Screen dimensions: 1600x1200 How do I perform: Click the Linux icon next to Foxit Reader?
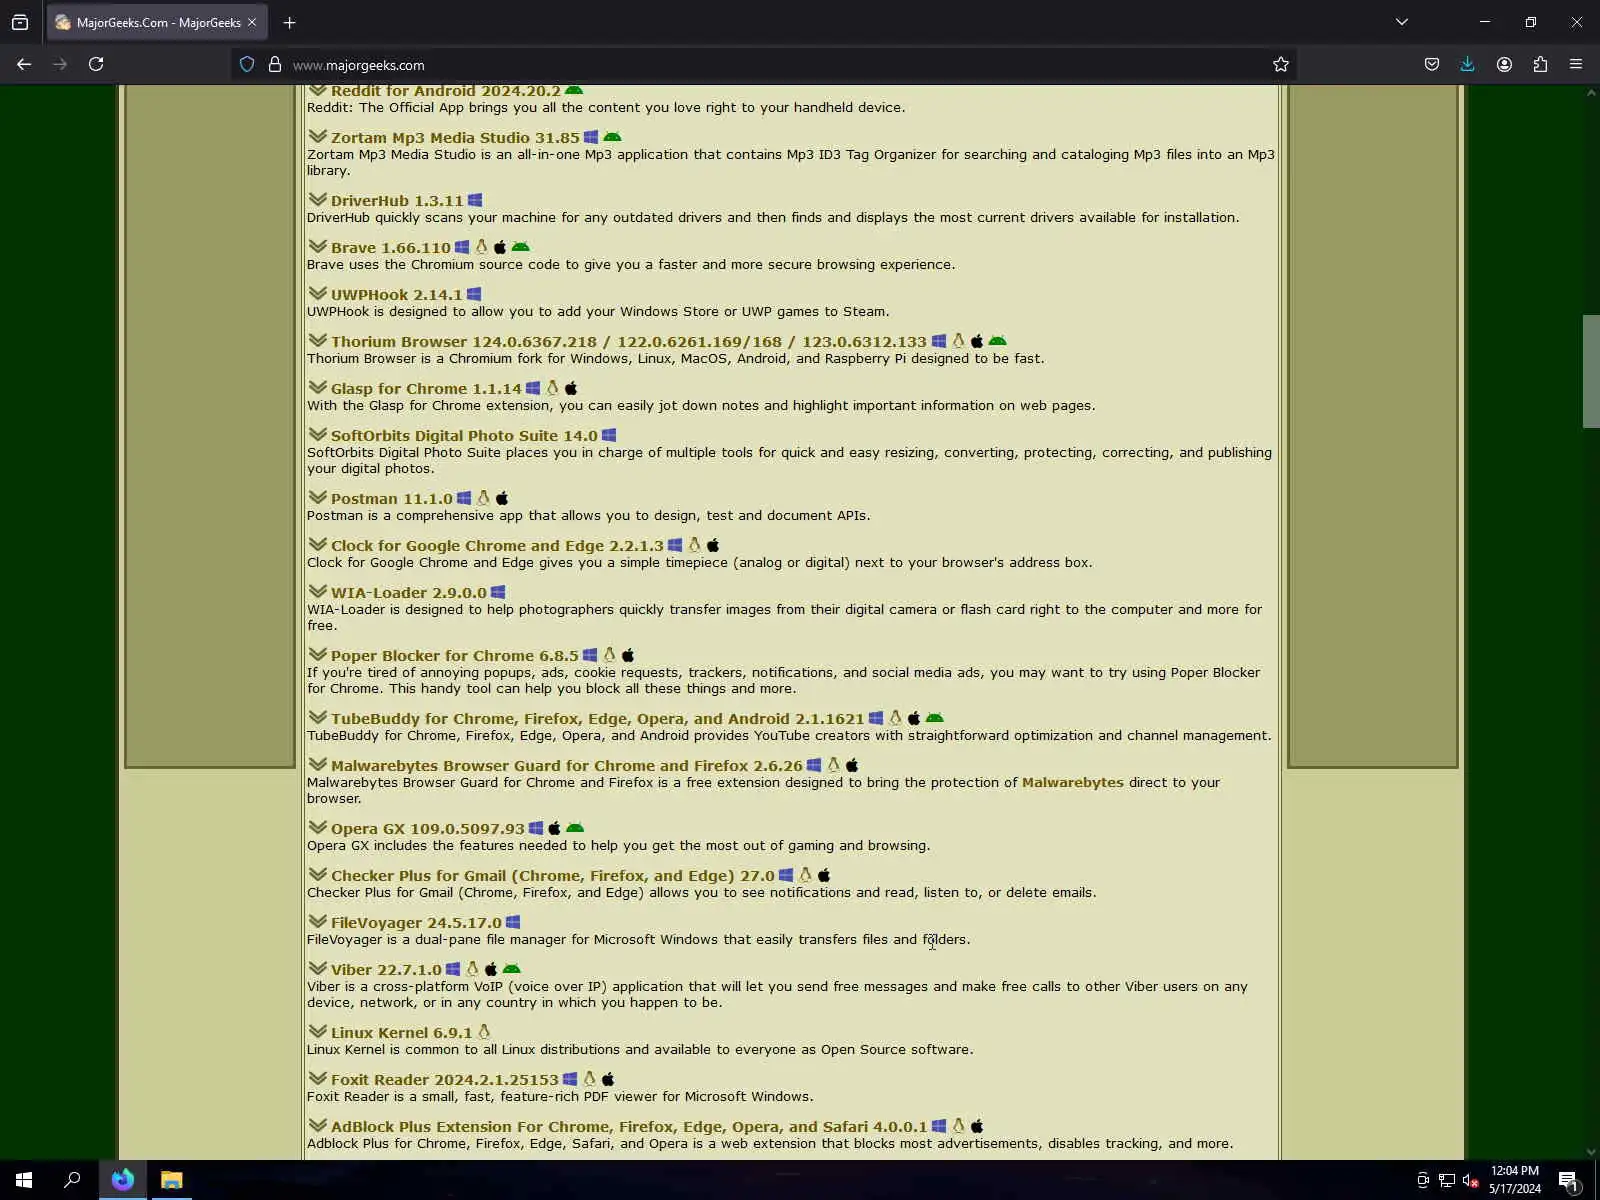click(589, 1079)
